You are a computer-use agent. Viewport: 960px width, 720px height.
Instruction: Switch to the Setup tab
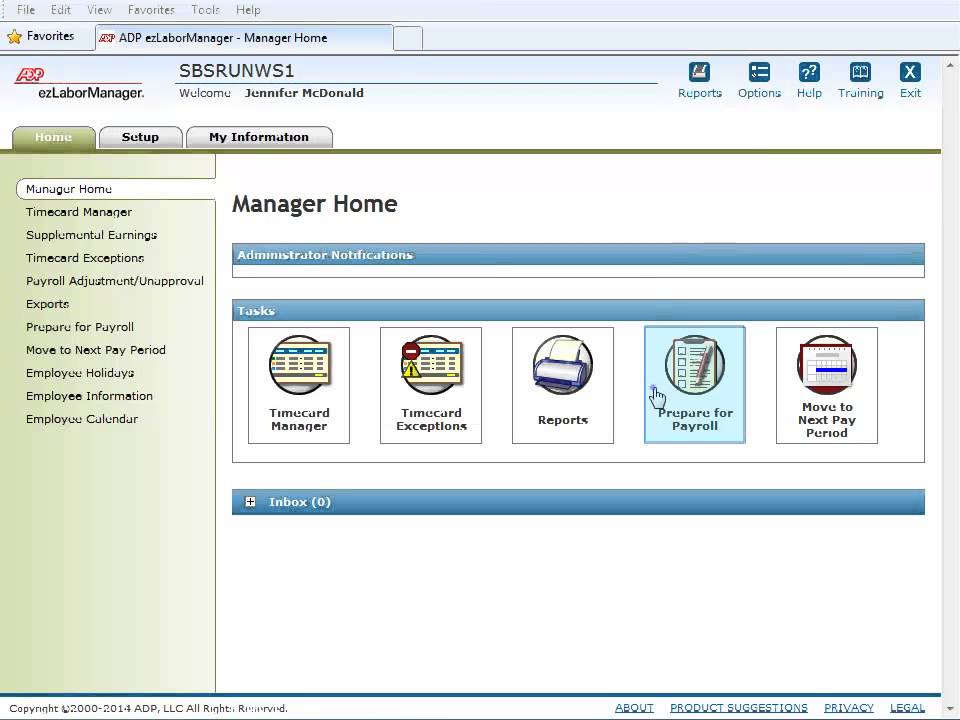coord(140,137)
